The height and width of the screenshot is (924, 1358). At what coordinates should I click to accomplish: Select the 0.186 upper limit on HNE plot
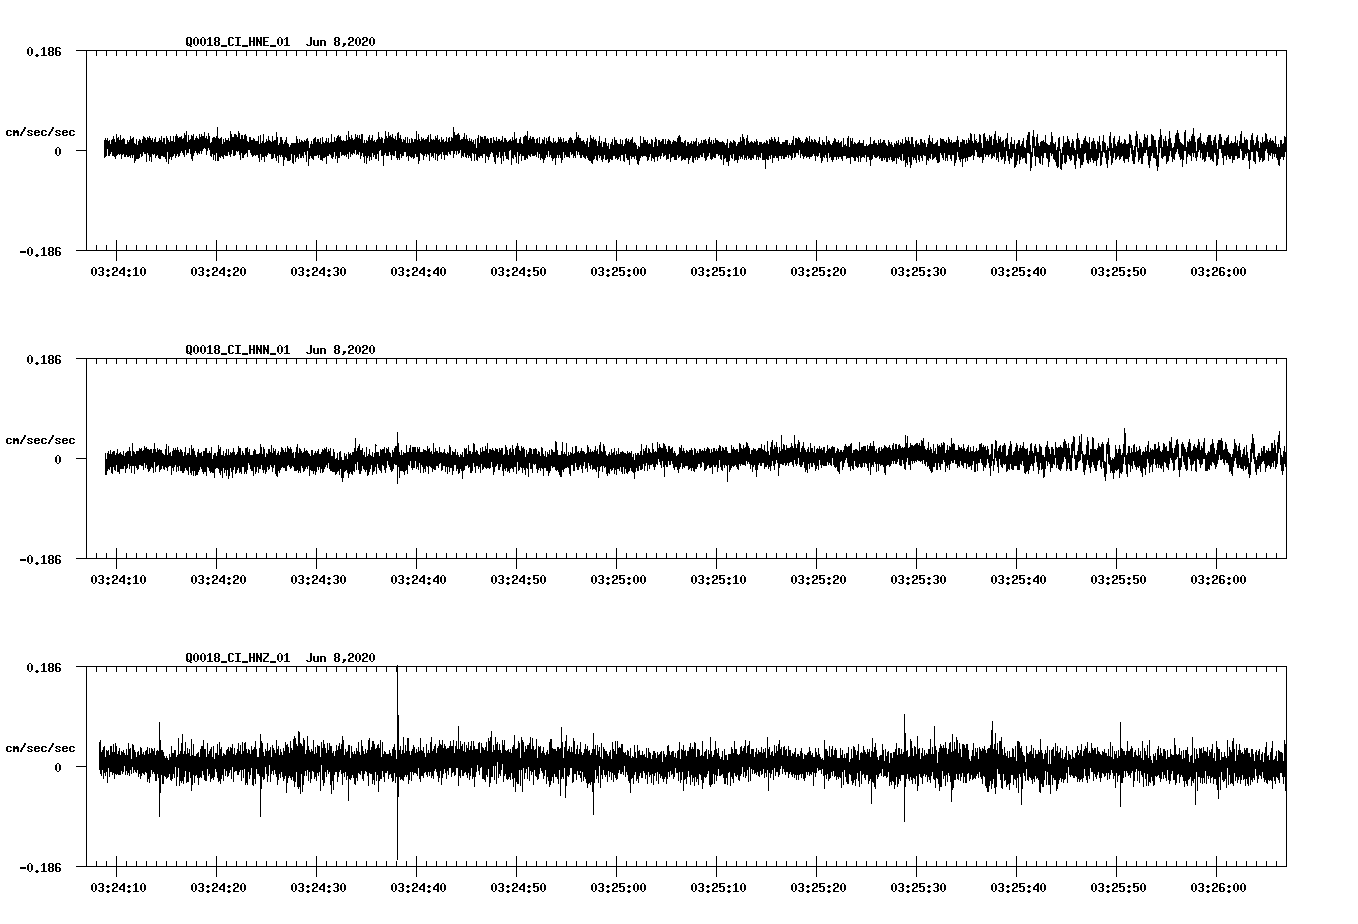click(44, 51)
